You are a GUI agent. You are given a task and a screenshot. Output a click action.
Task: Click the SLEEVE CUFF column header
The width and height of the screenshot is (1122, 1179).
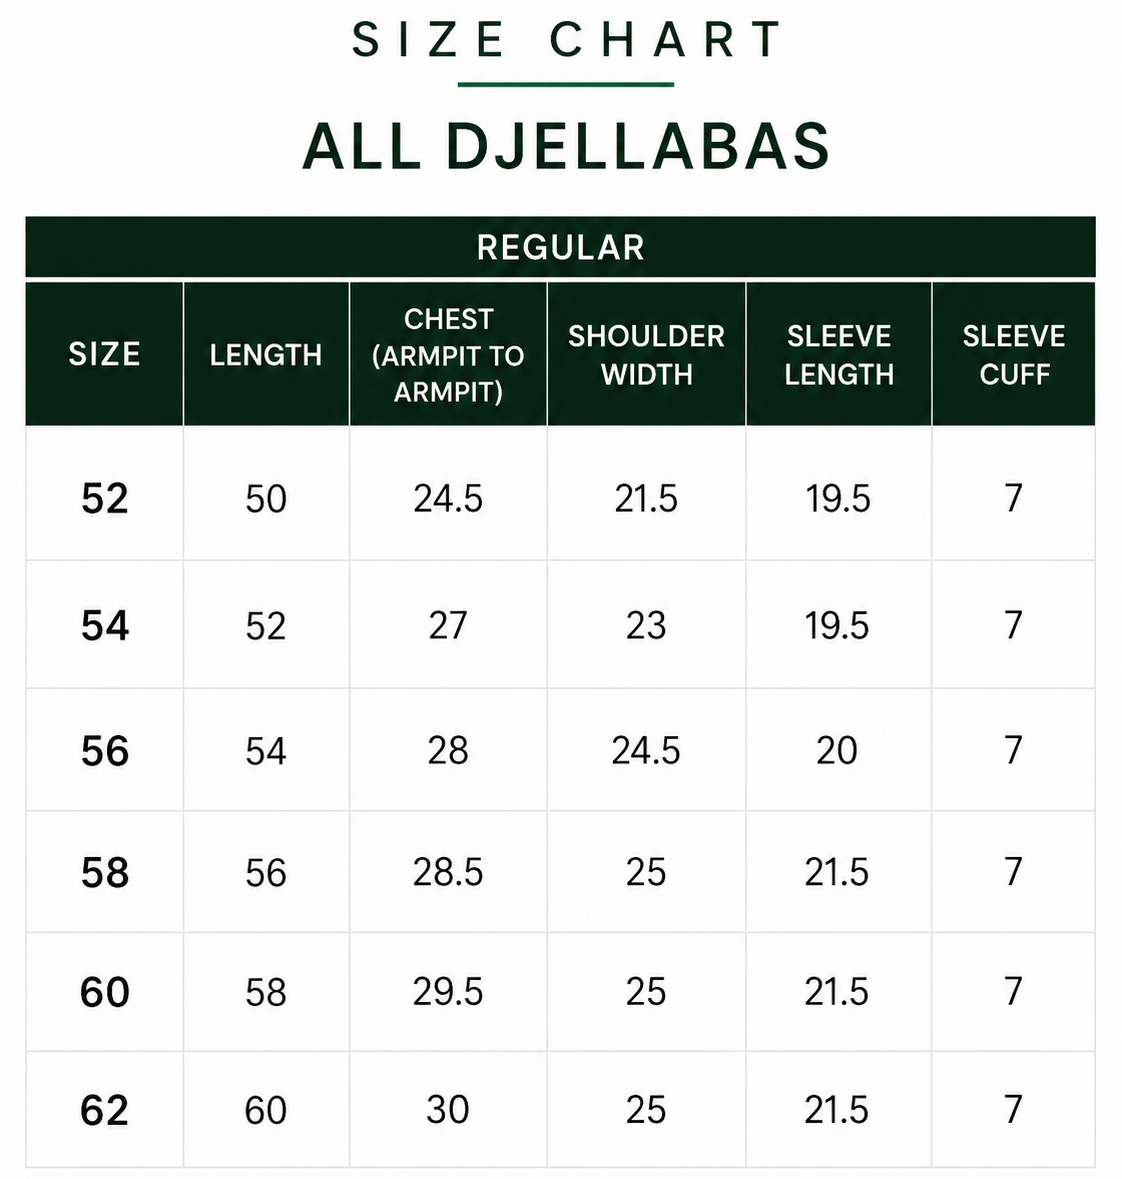(x=1014, y=354)
